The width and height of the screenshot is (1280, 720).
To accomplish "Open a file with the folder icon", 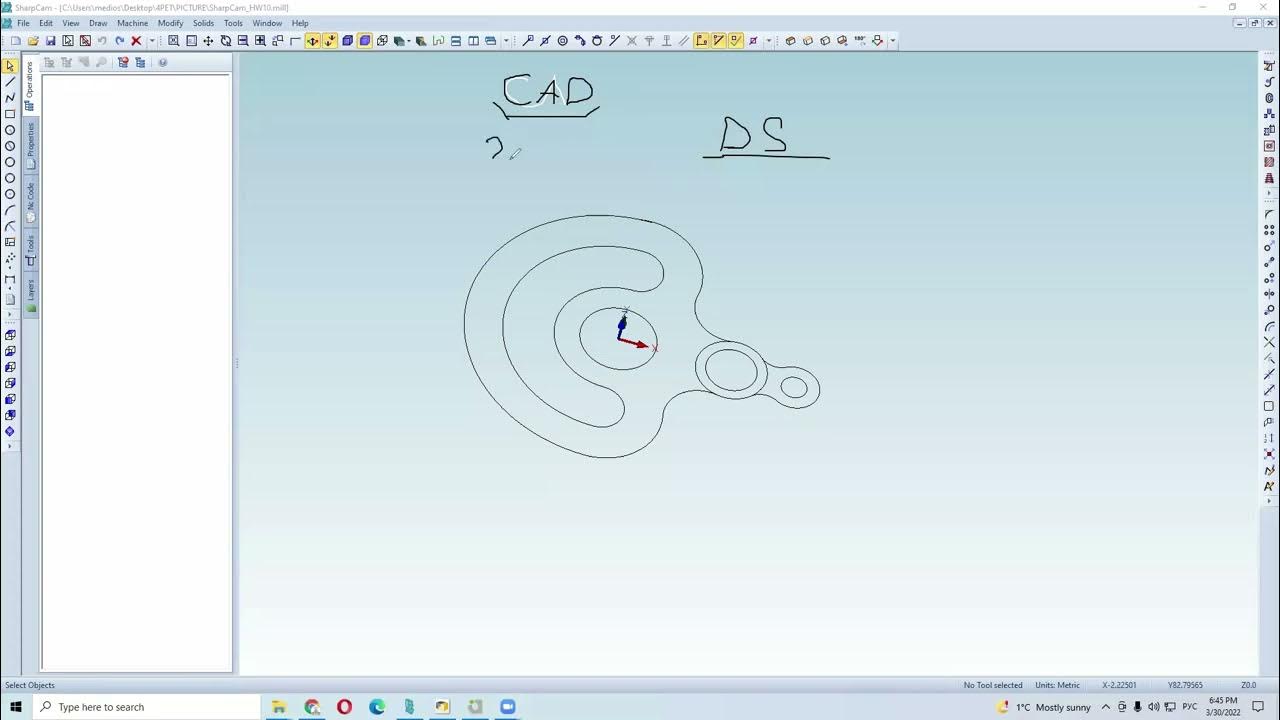I will (33, 41).
